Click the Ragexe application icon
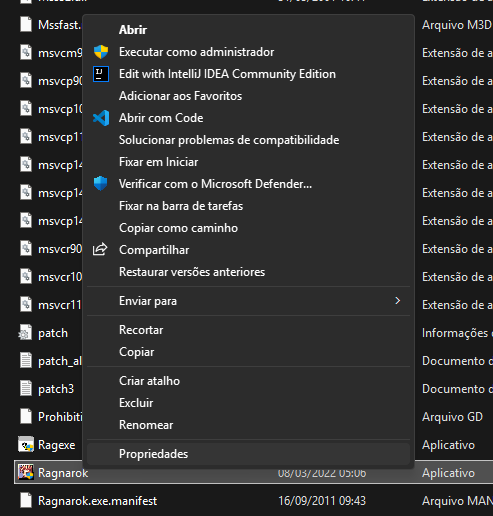Screen dimensions: 493x516 point(26,445)
